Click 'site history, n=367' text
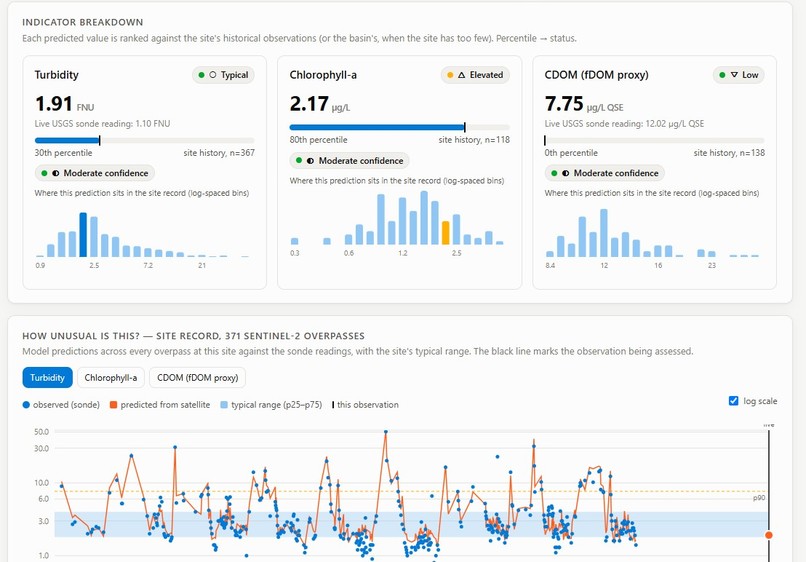 click(219, 153)
